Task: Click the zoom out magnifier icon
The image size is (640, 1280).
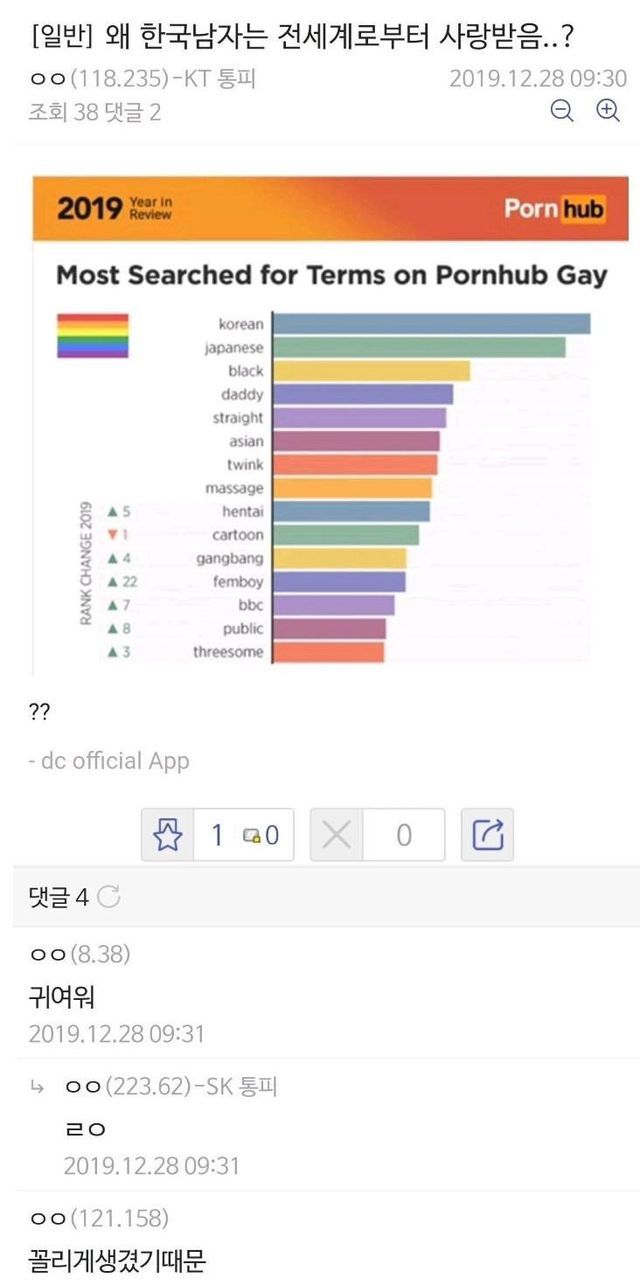Action: click(x=563, y=112)
